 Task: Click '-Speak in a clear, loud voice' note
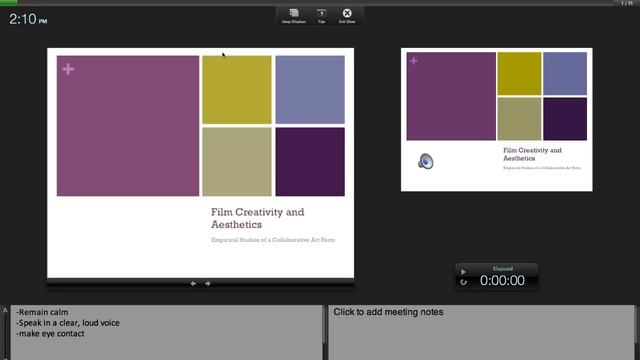pos(68,323)
